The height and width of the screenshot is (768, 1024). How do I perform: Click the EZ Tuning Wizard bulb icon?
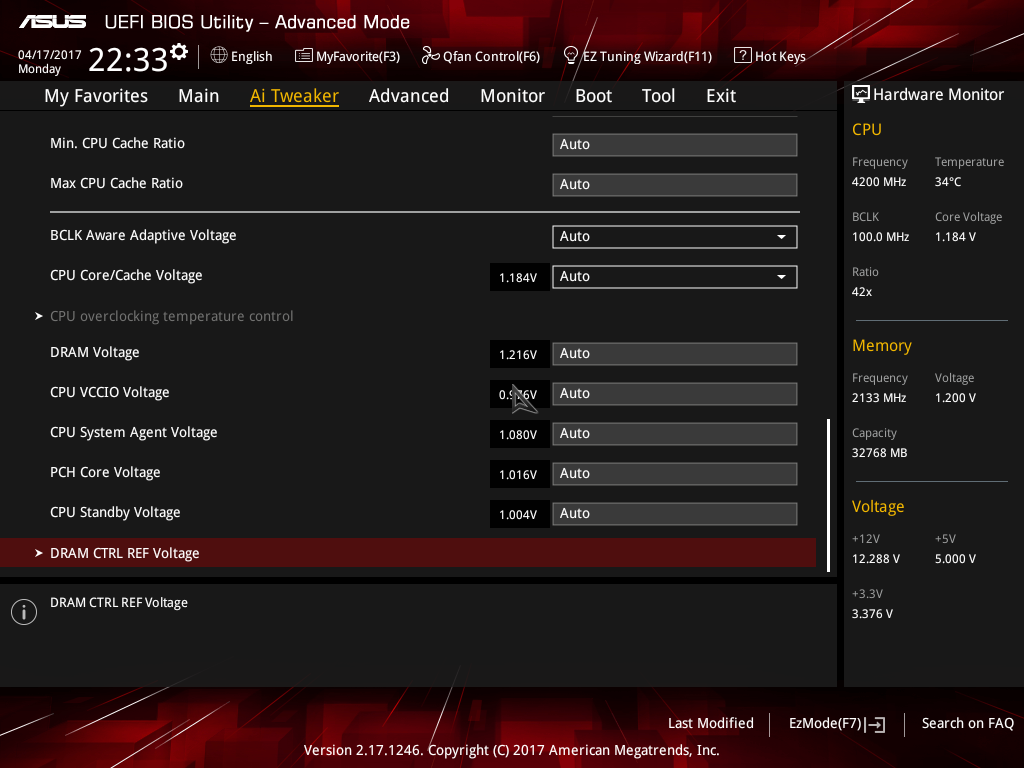tap(570, 56)
